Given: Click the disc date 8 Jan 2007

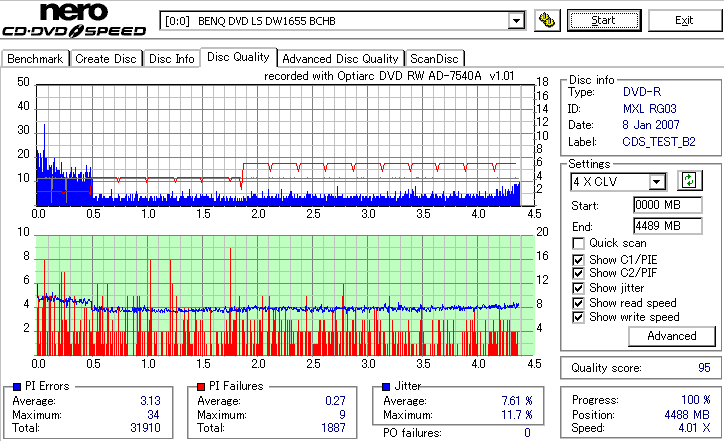Looking at the screenshot, I should [651, 125].
